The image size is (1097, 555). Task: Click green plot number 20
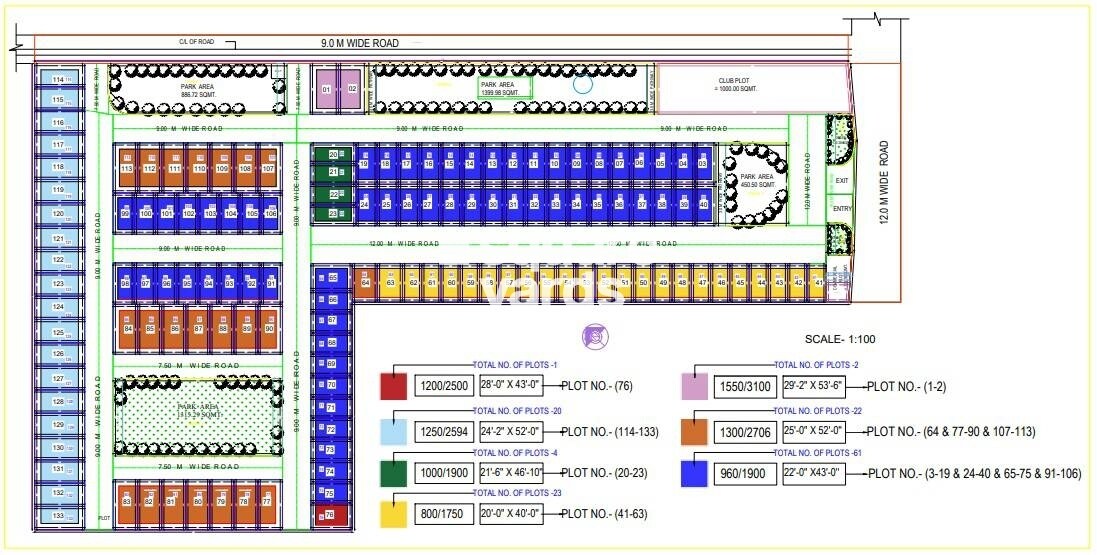coord(334,154)
